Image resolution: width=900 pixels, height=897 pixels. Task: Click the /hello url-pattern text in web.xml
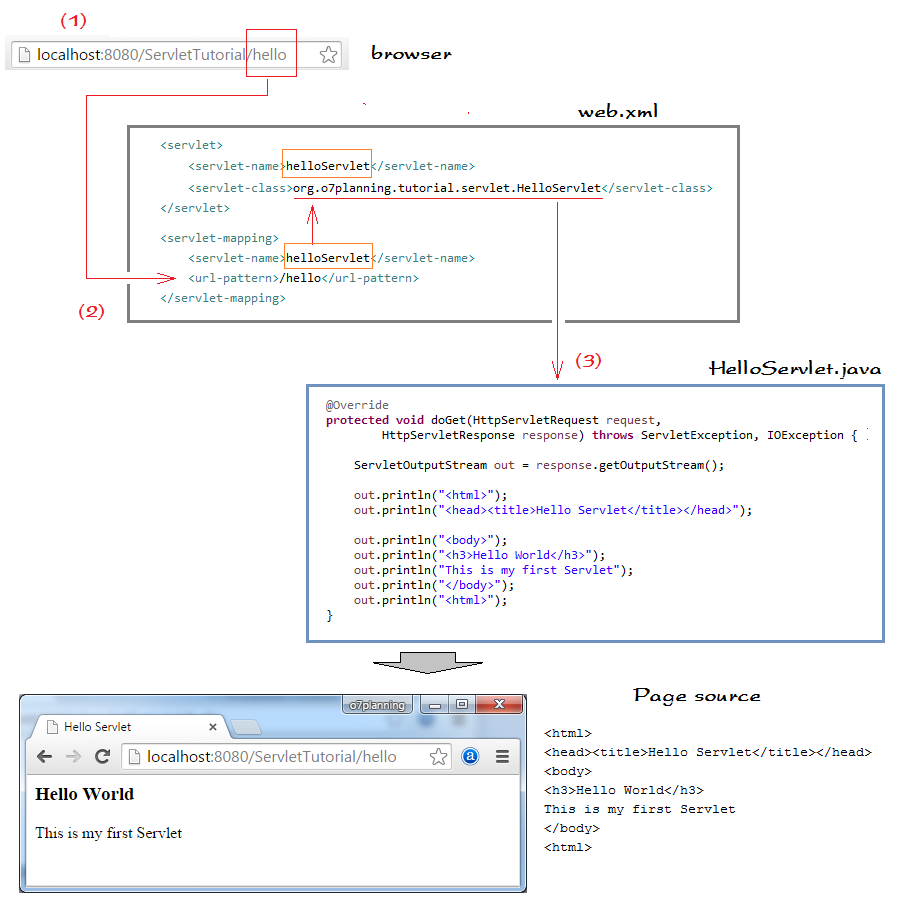300,278
